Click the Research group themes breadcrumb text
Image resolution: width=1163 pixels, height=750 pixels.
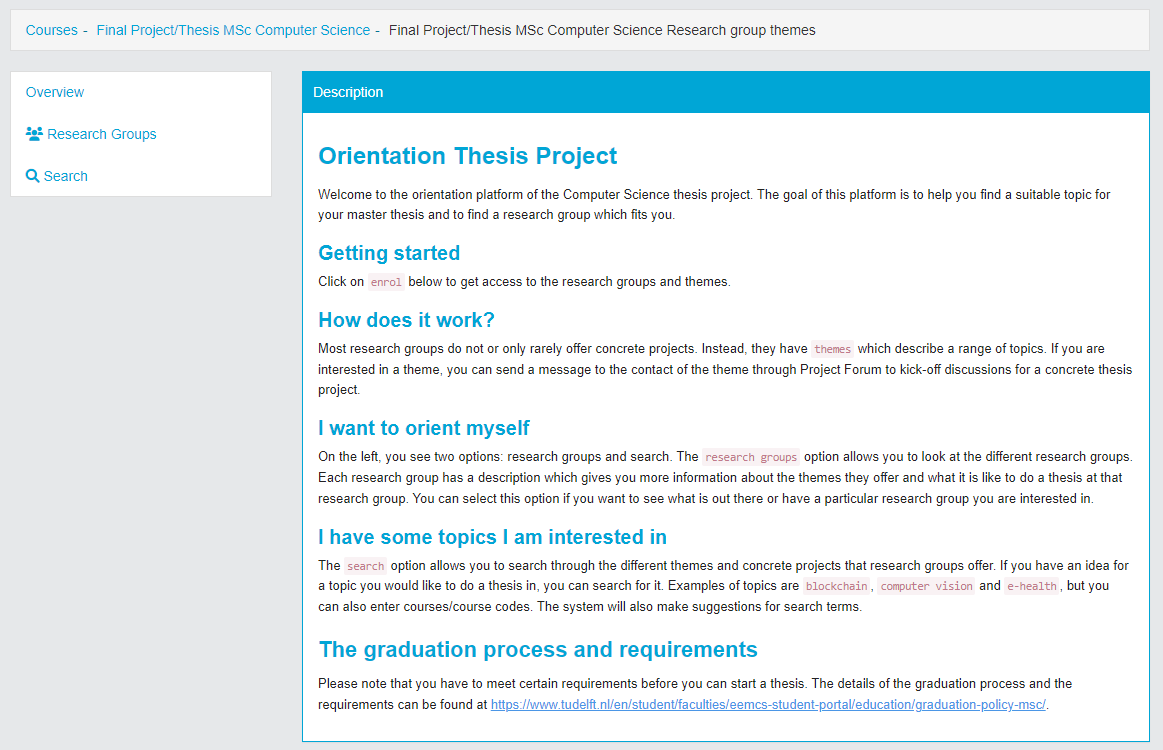pyautogui.click(x=601, y=30)
